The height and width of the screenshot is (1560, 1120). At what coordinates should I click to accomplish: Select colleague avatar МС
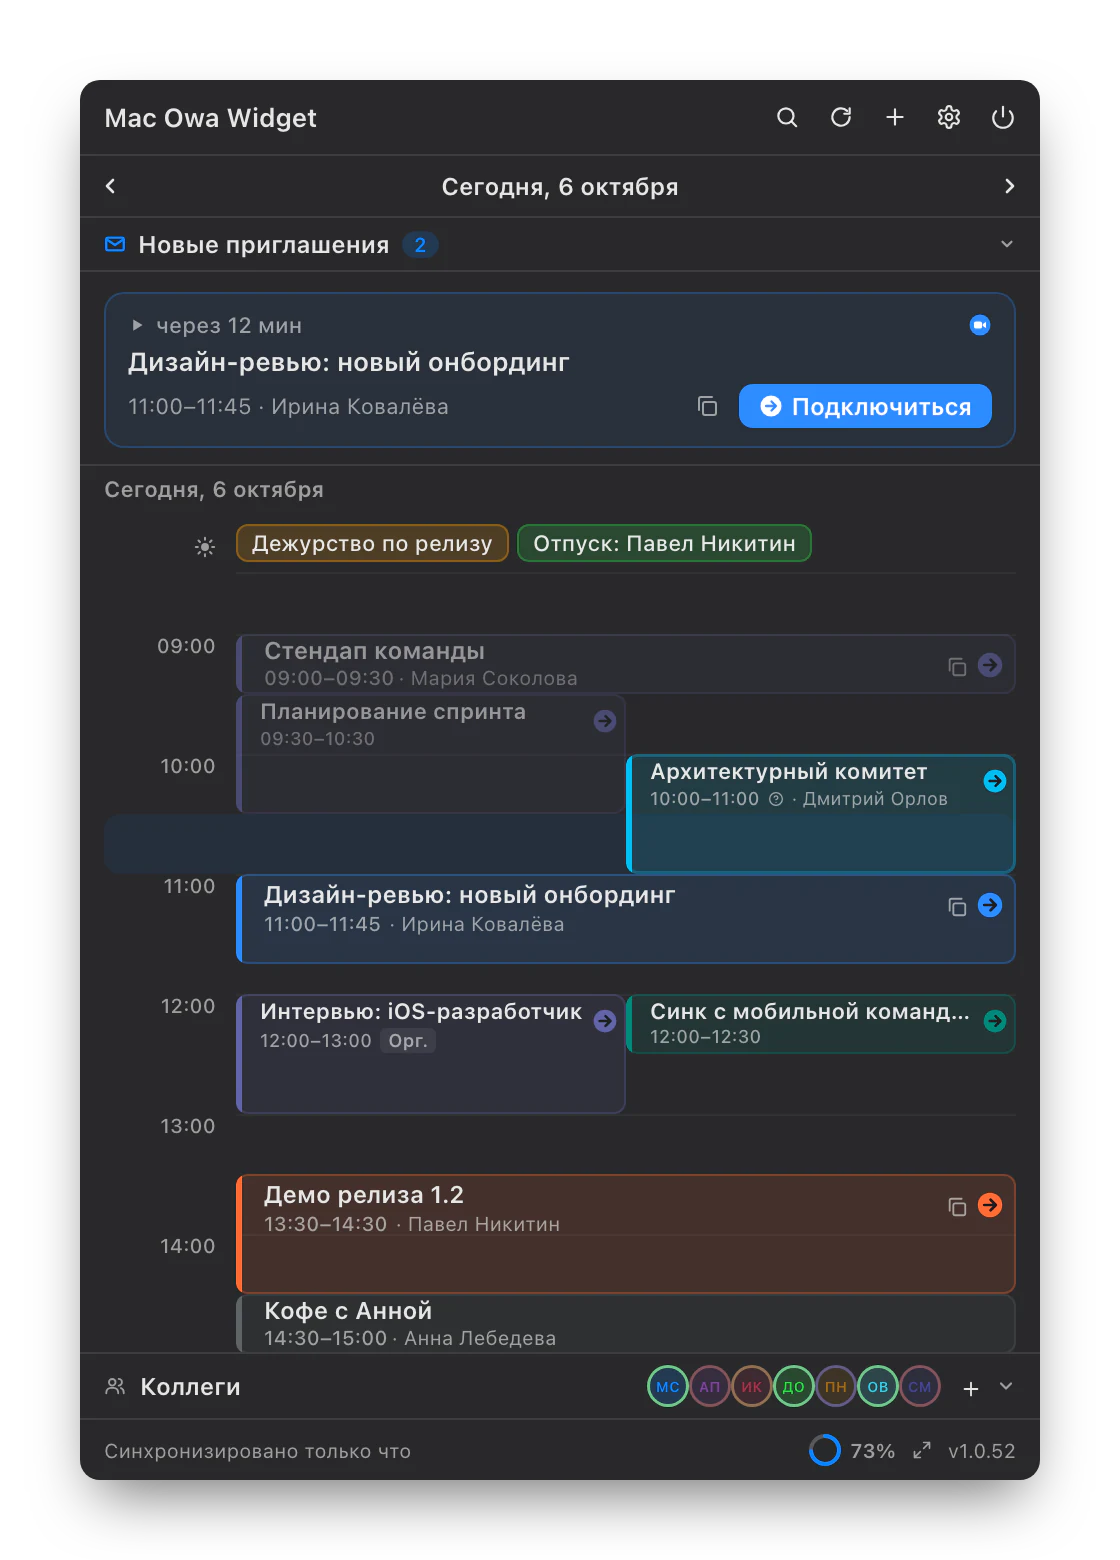[668, 1387]
